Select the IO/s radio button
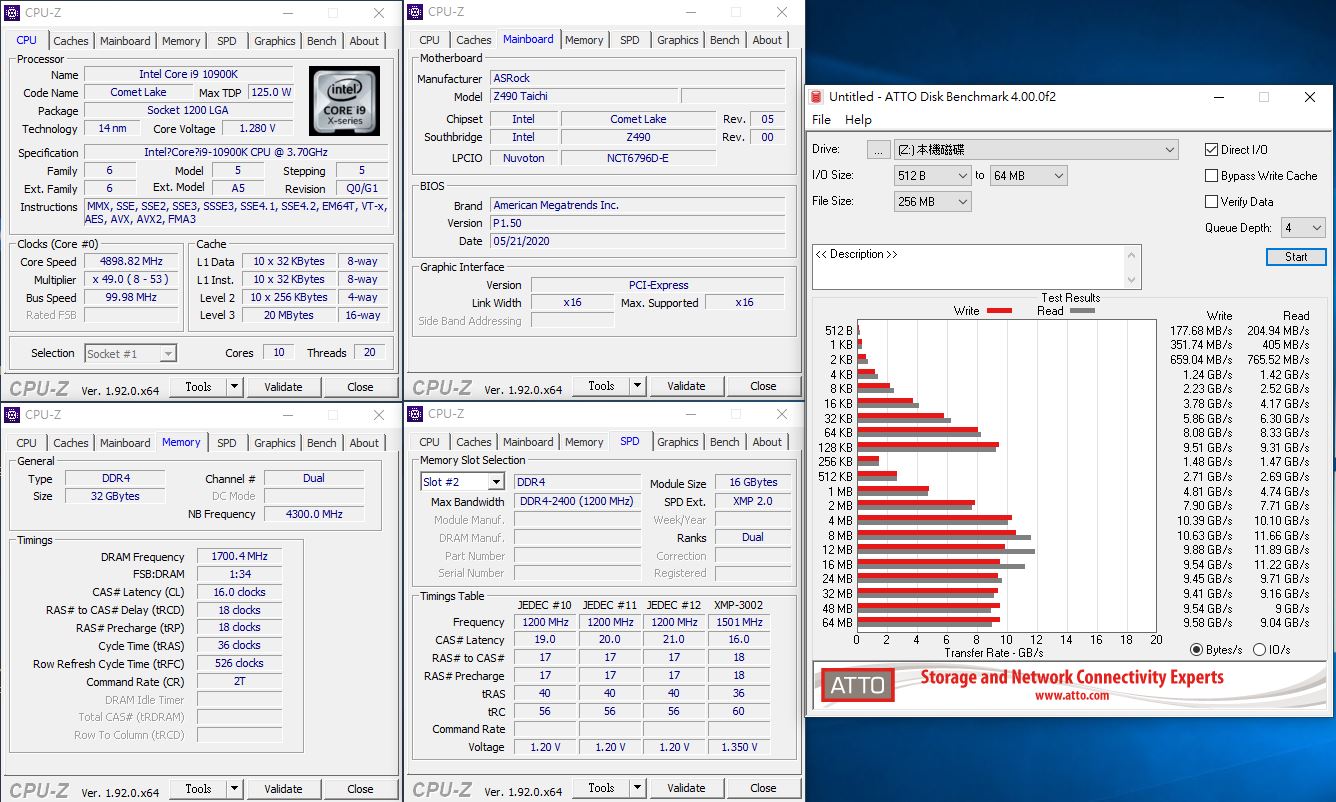The height and width of the screenshot is (802, 1336). (x=1259, y=650)
